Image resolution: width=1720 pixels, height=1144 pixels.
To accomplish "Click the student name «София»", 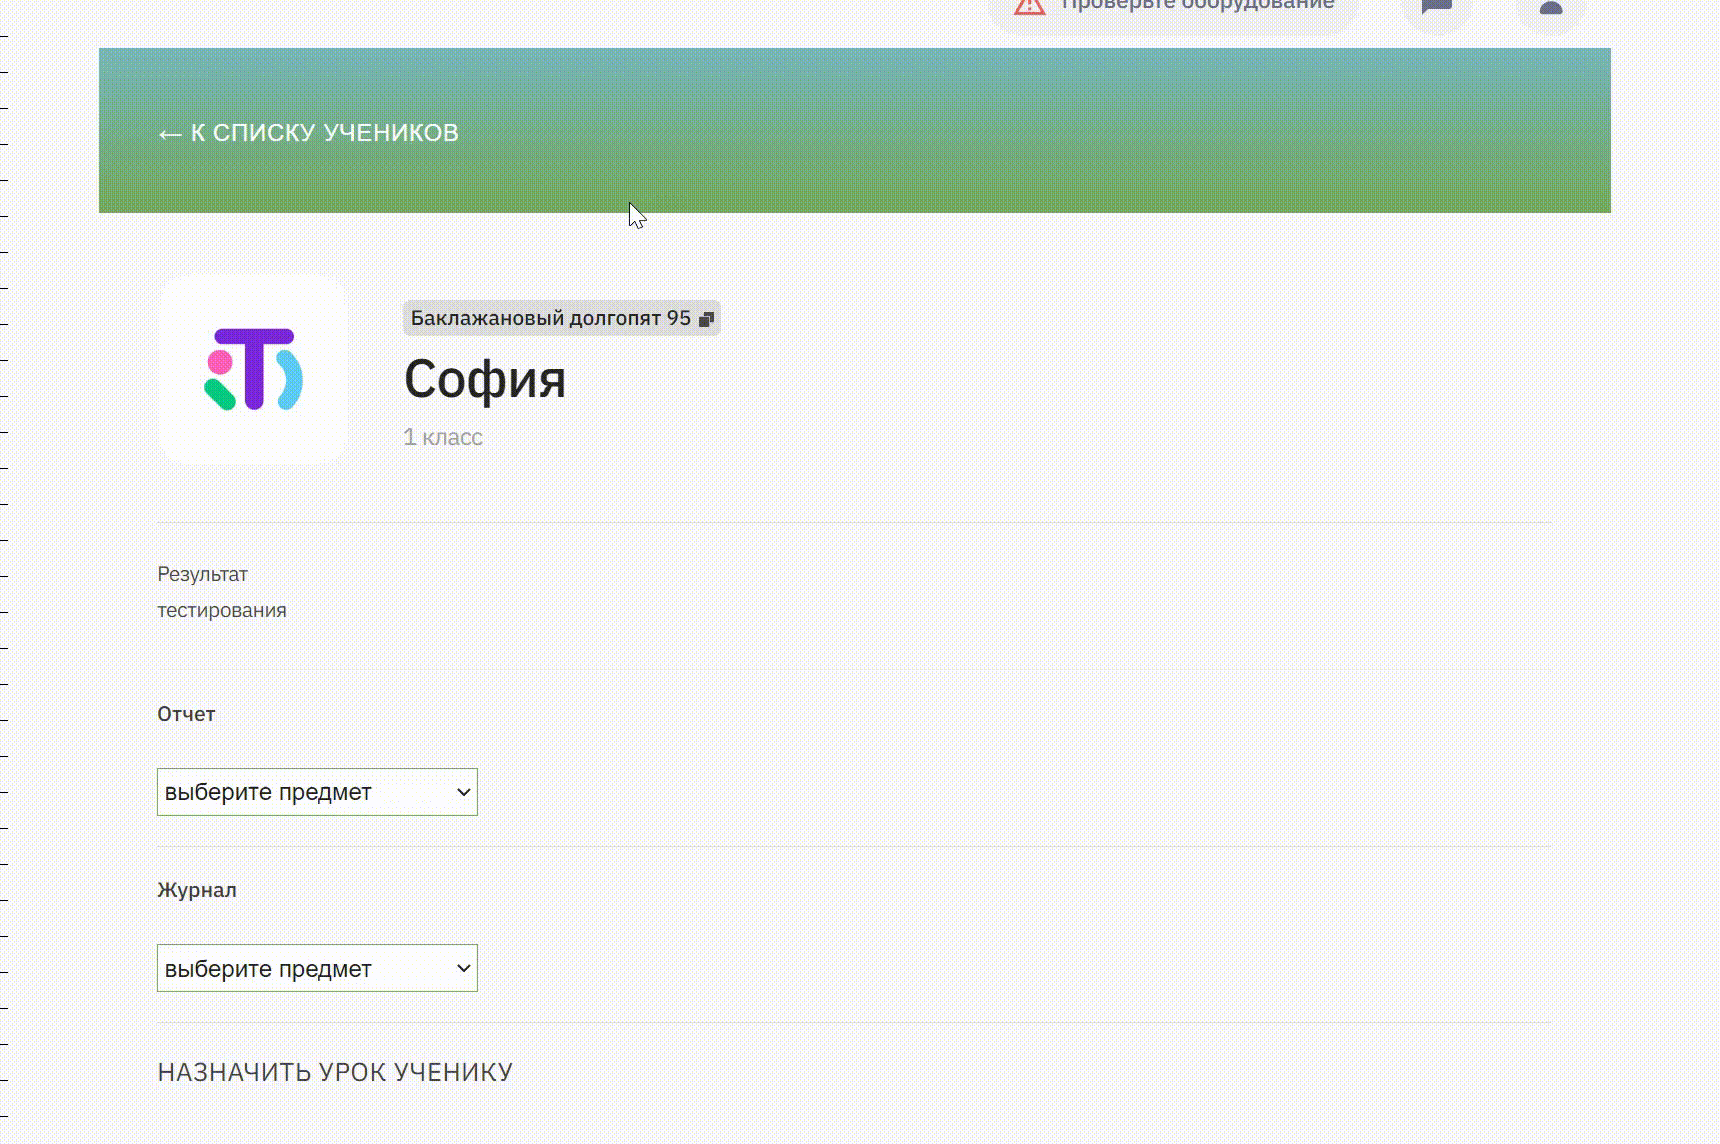I will (485, 379).
